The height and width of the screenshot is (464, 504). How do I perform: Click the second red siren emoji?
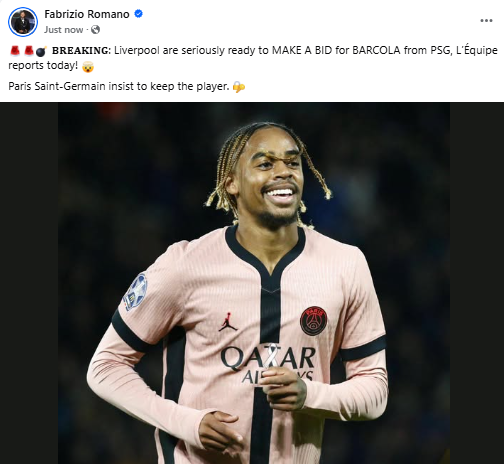point(28,51)
